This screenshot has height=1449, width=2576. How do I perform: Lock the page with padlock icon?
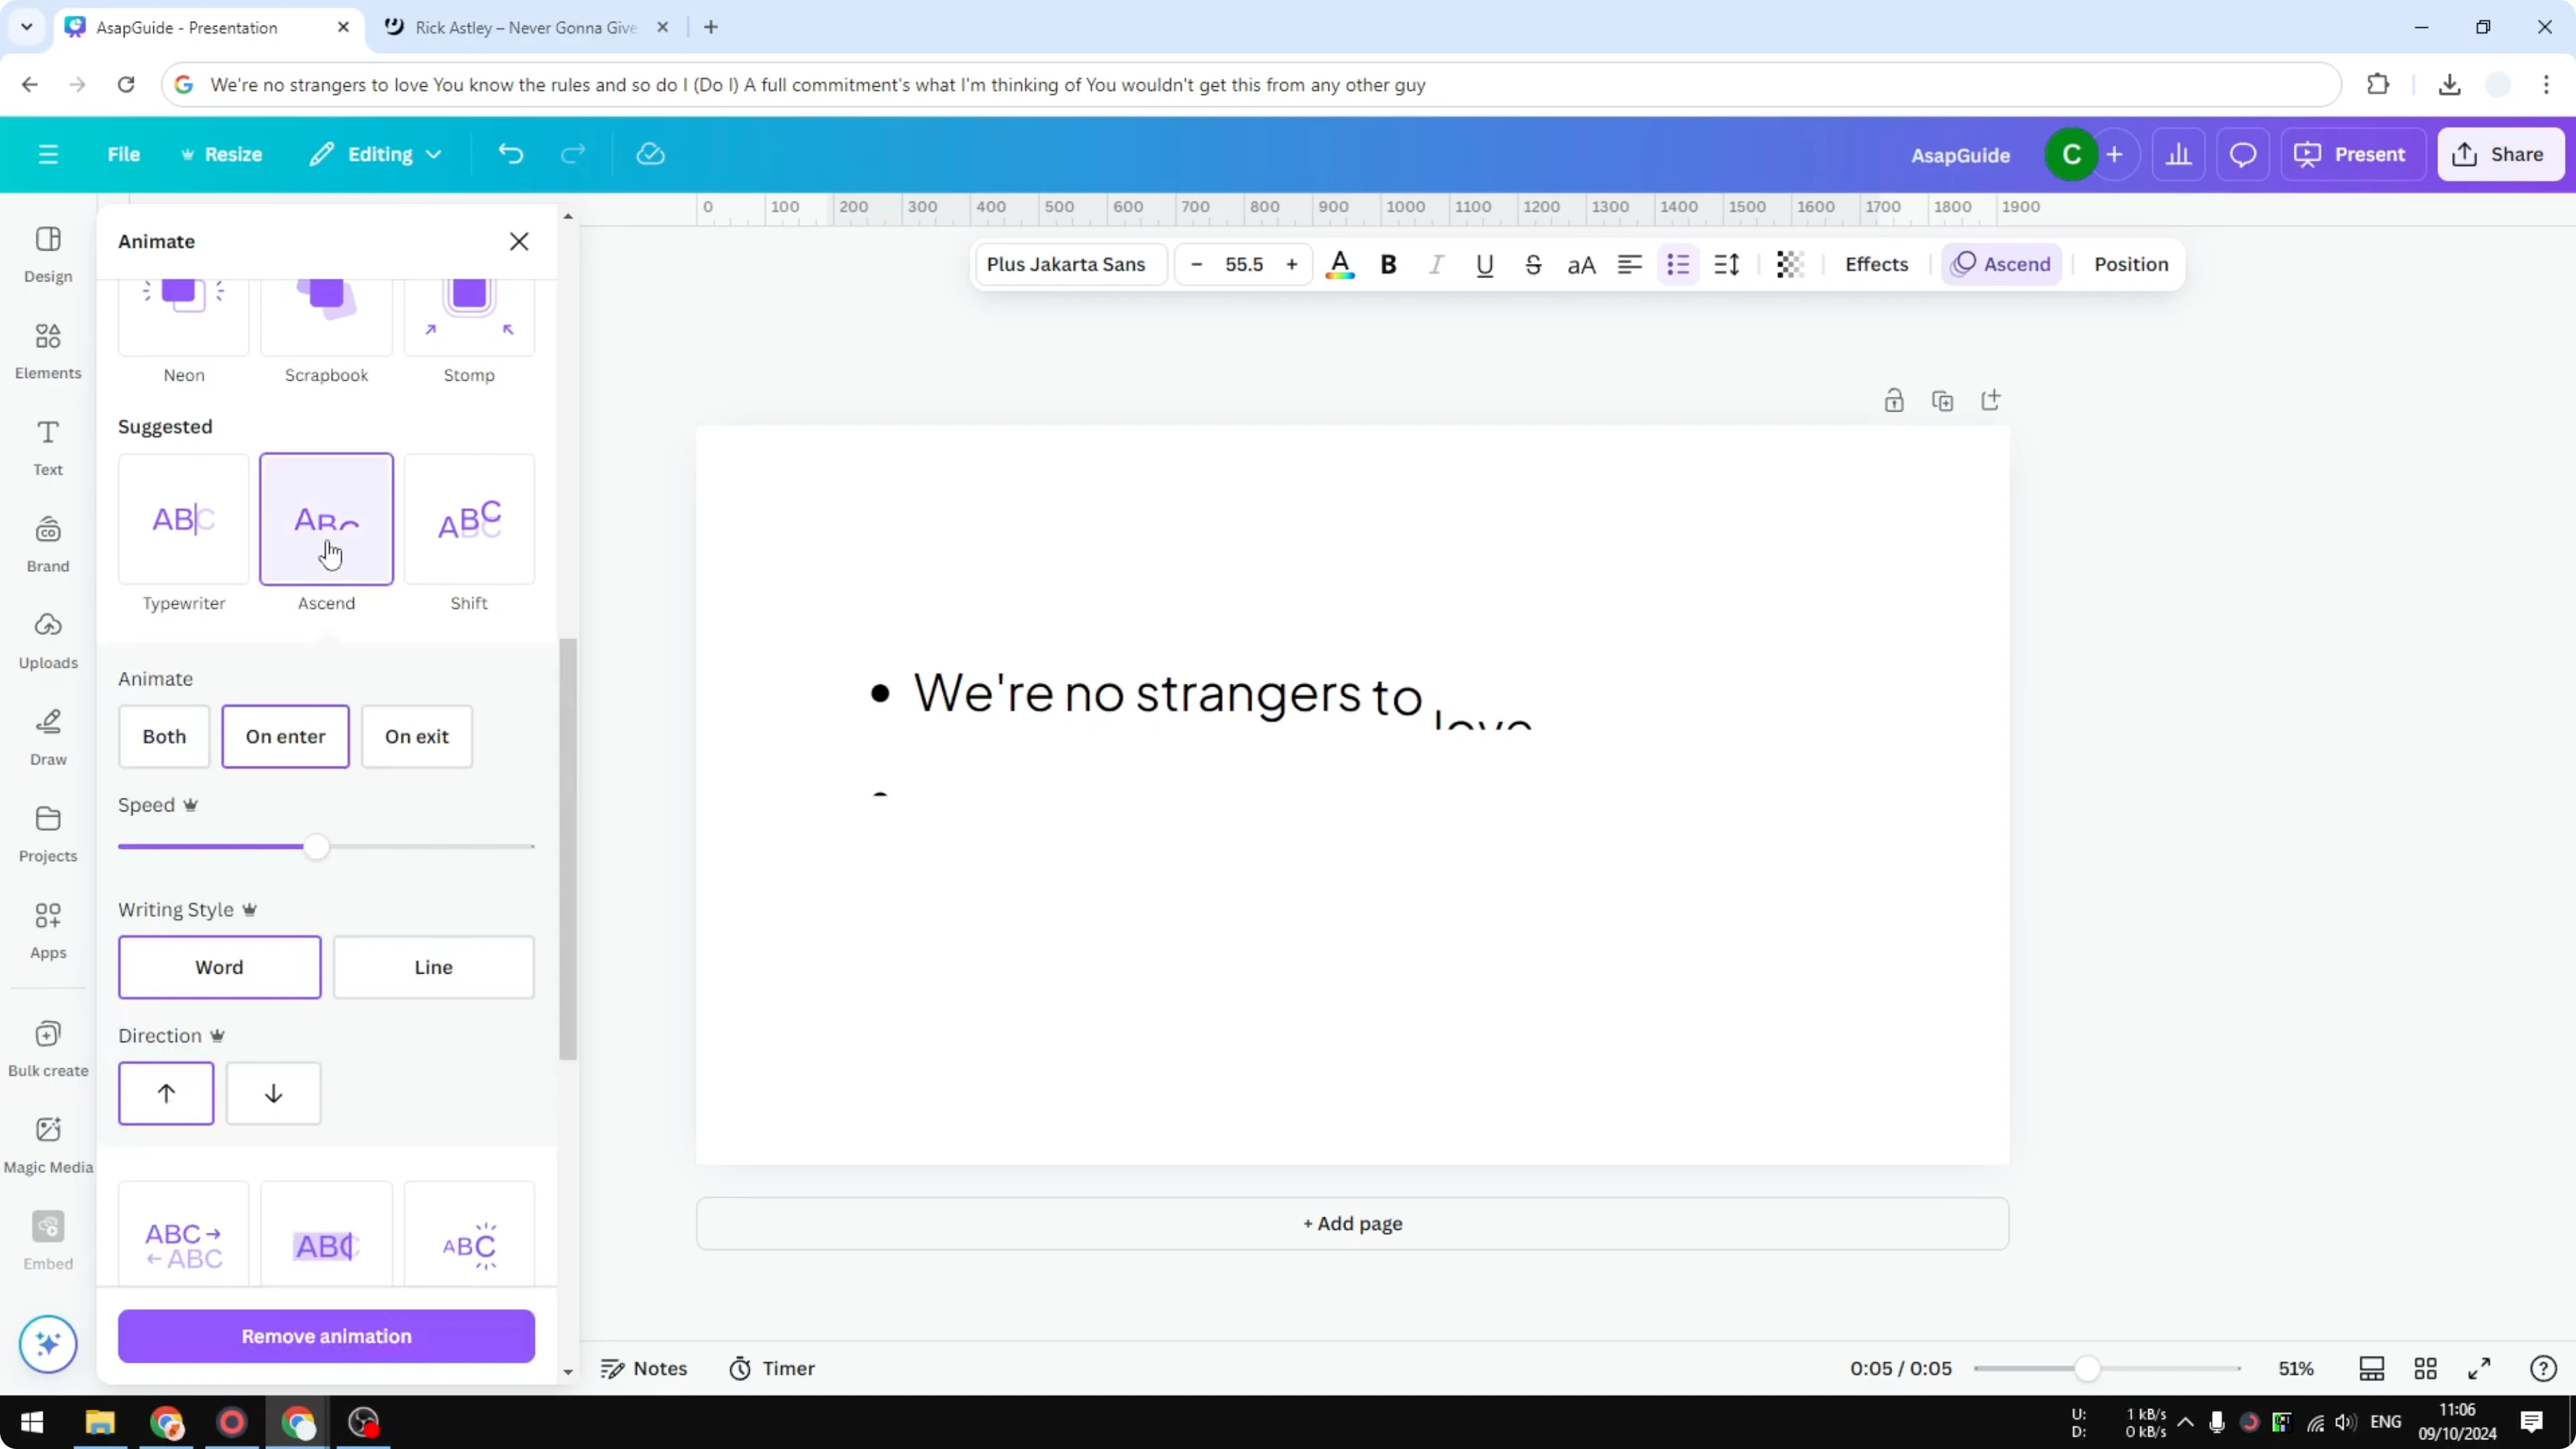tap(1893, 401)
